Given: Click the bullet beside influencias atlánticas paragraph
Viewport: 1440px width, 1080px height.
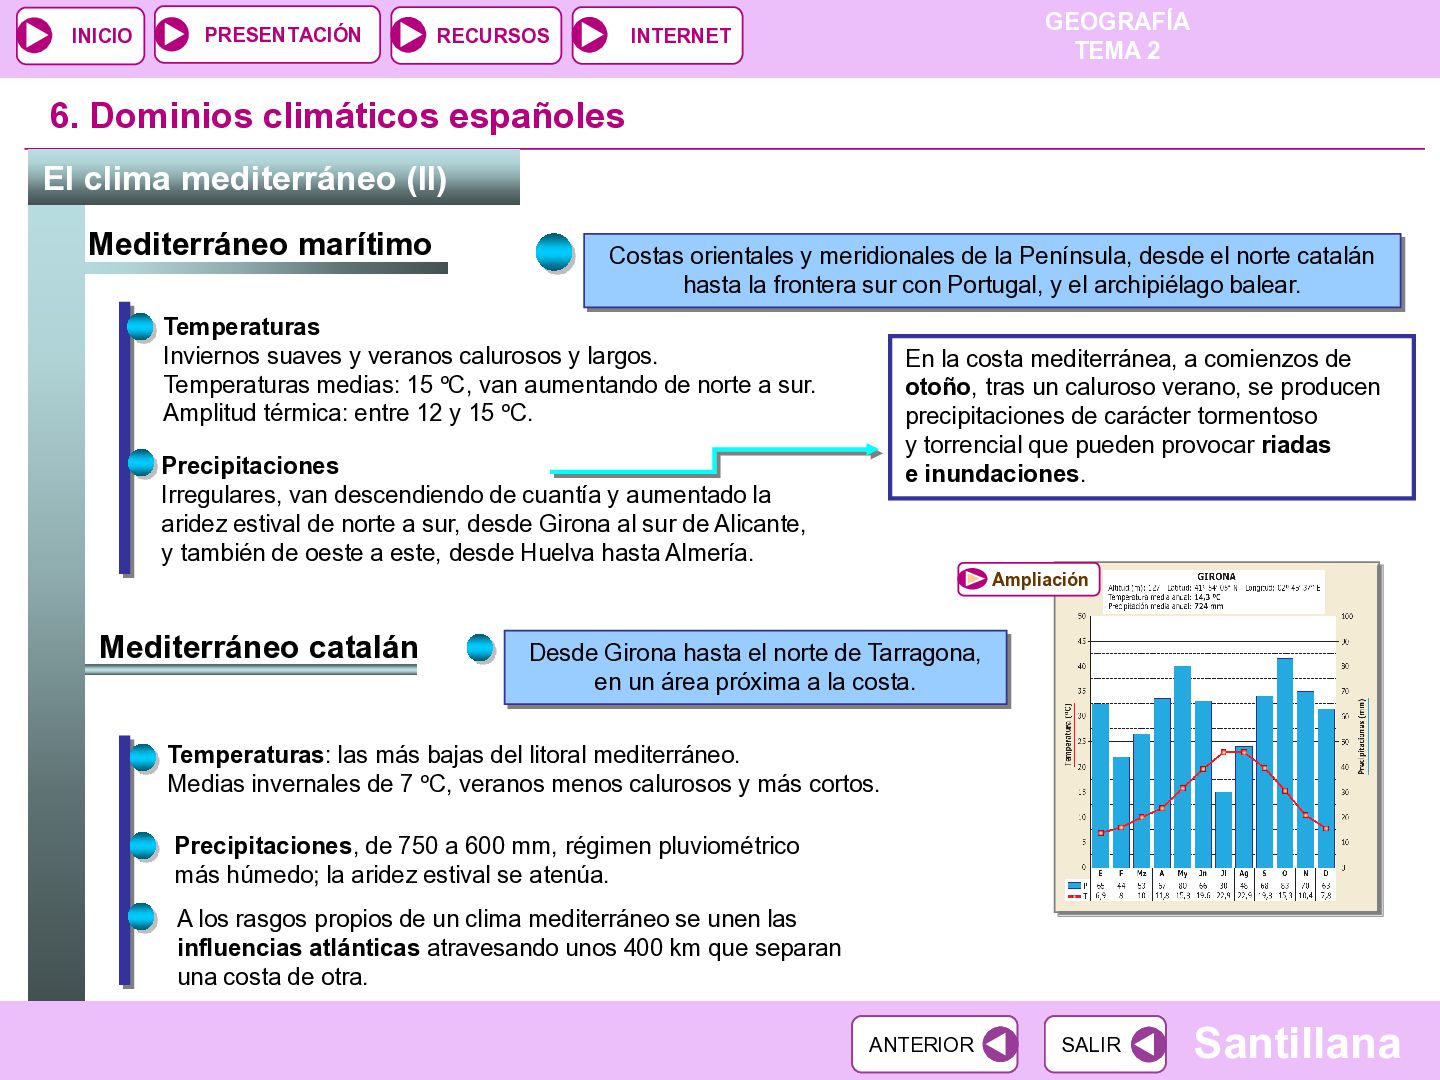Looking at the screenshot, I should (142, 917).
